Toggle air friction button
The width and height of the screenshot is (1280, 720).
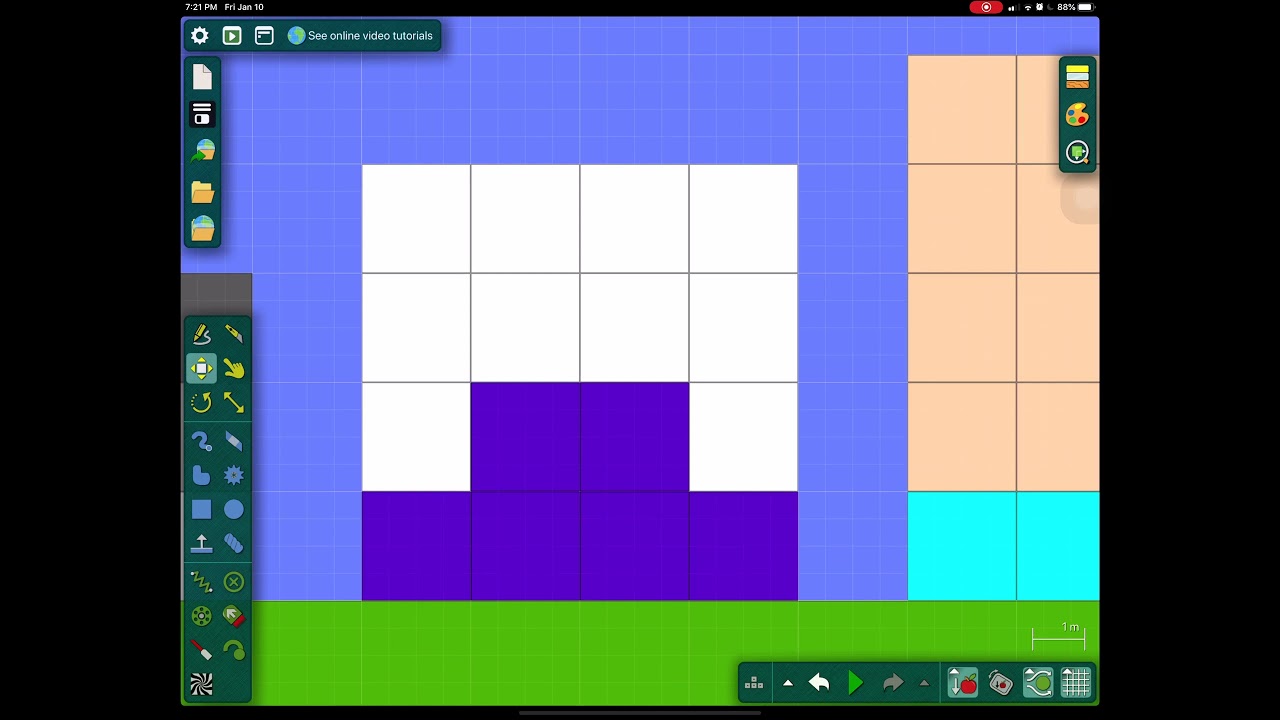[1038, 683]
